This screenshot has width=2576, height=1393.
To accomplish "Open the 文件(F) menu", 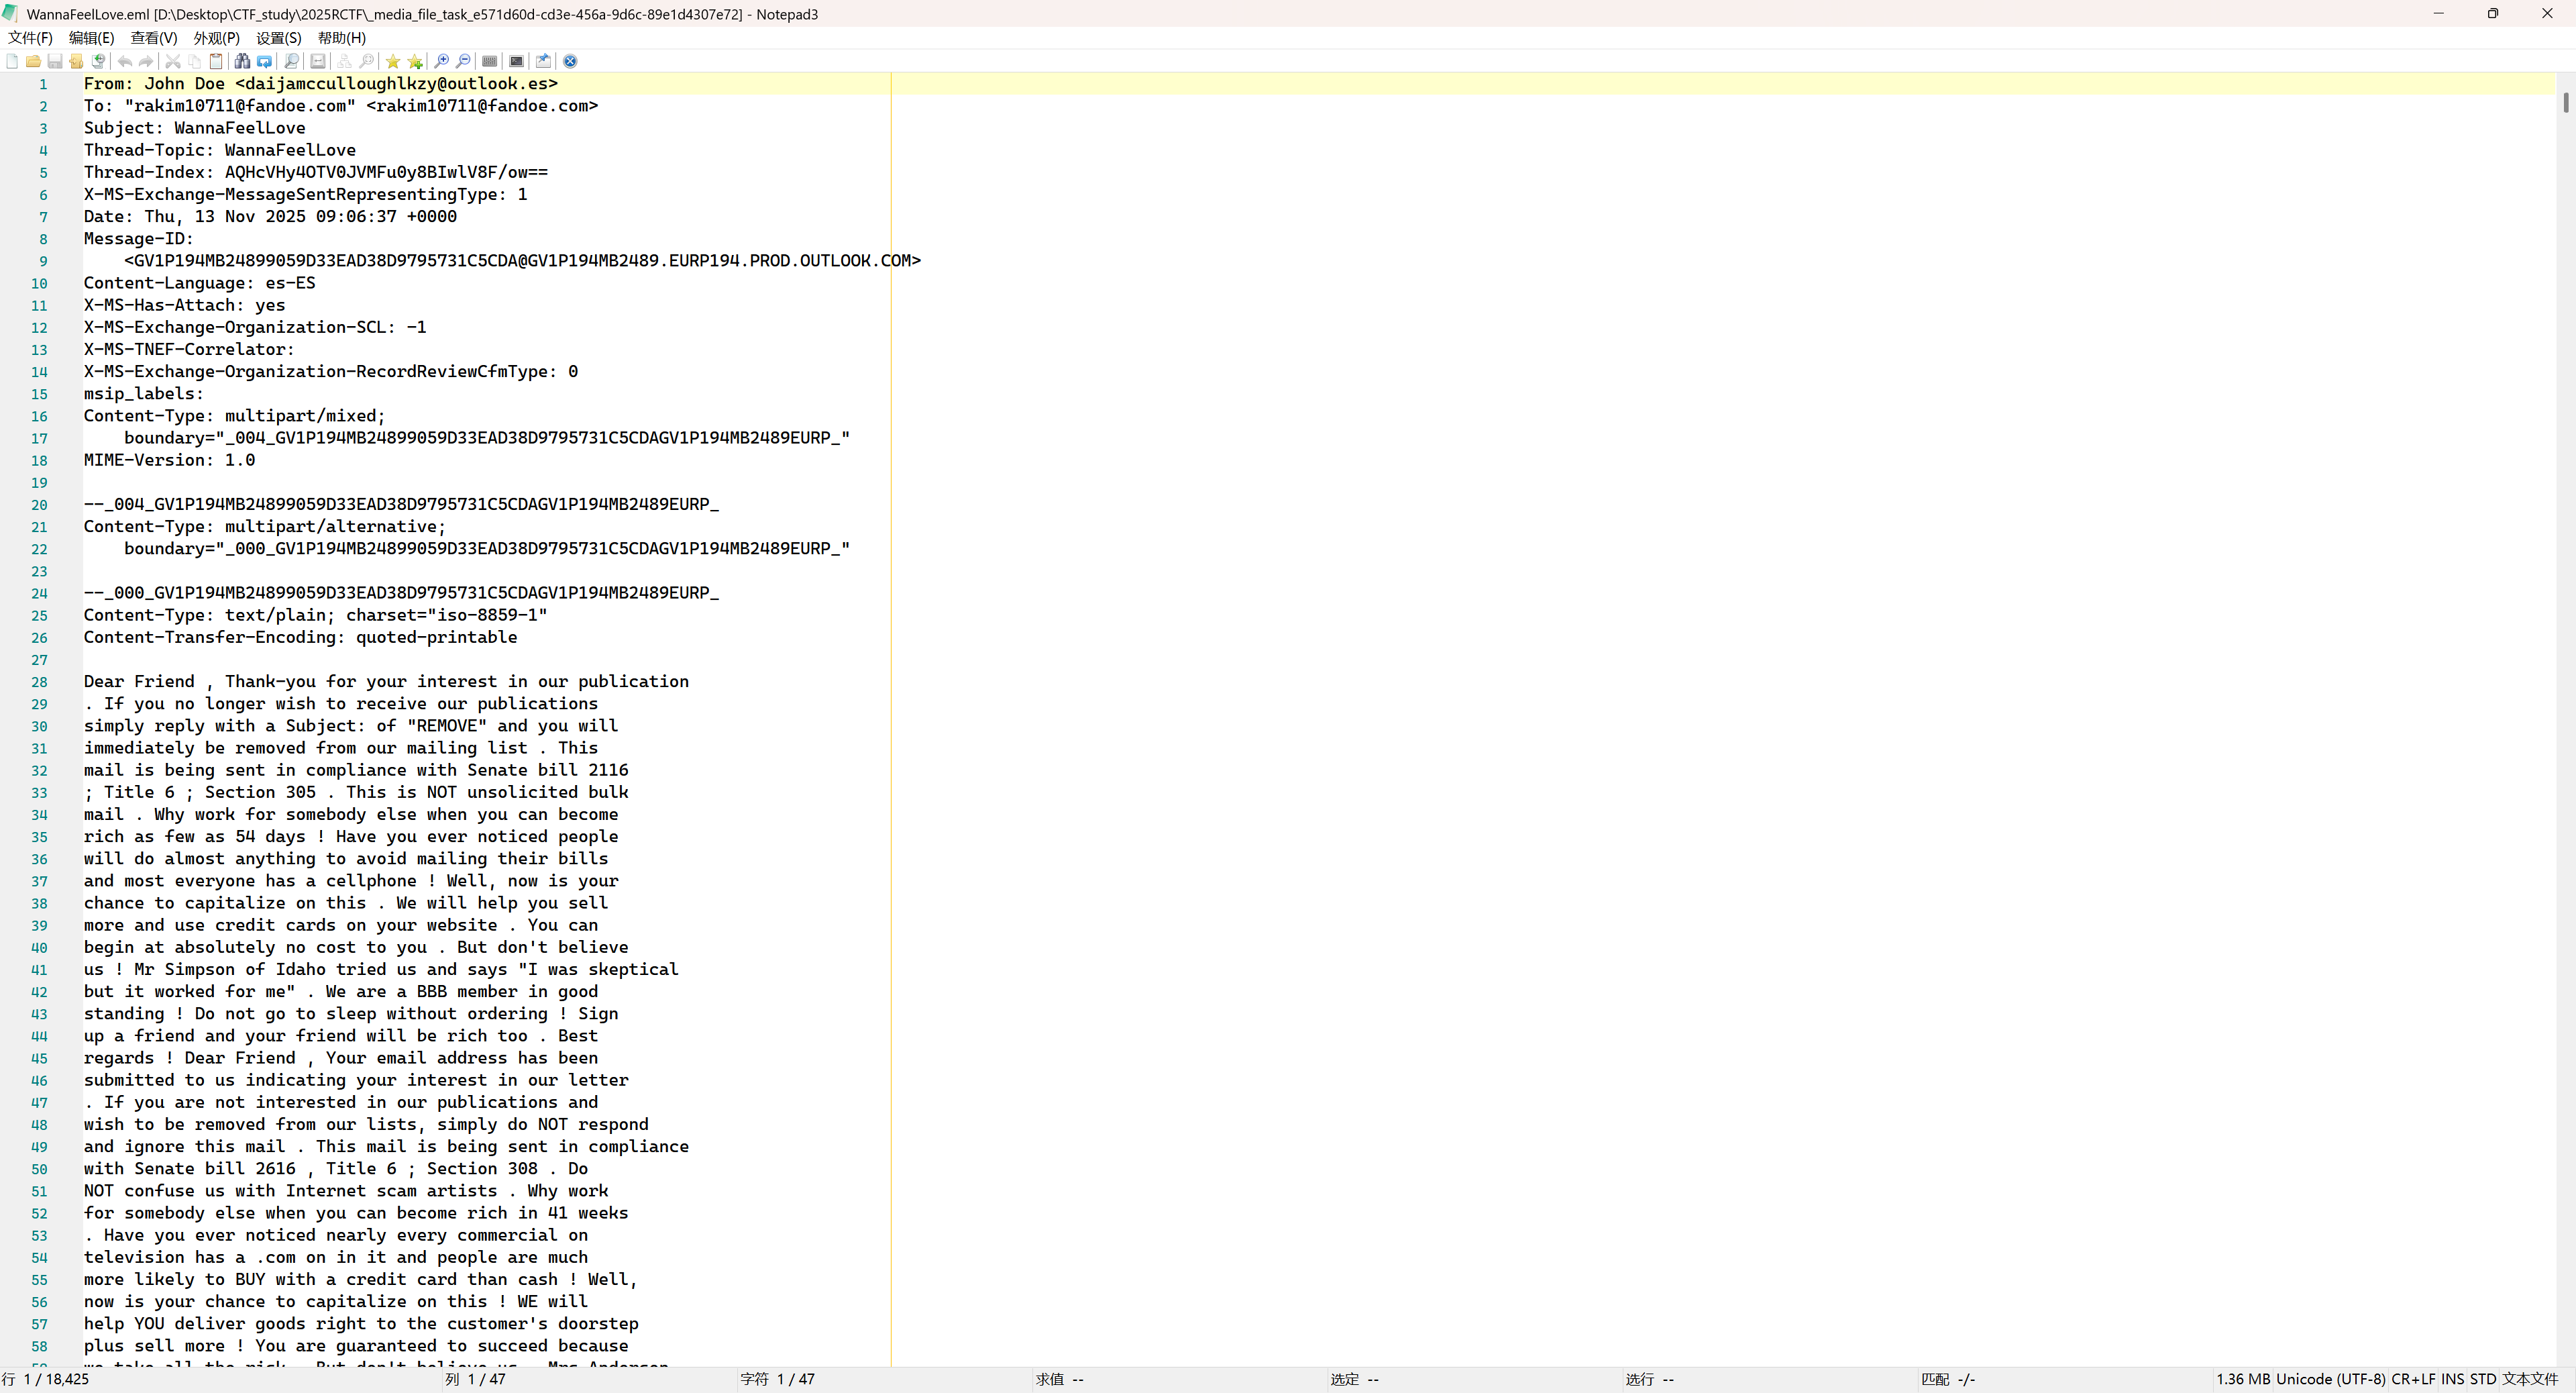I will click(30, 38).
